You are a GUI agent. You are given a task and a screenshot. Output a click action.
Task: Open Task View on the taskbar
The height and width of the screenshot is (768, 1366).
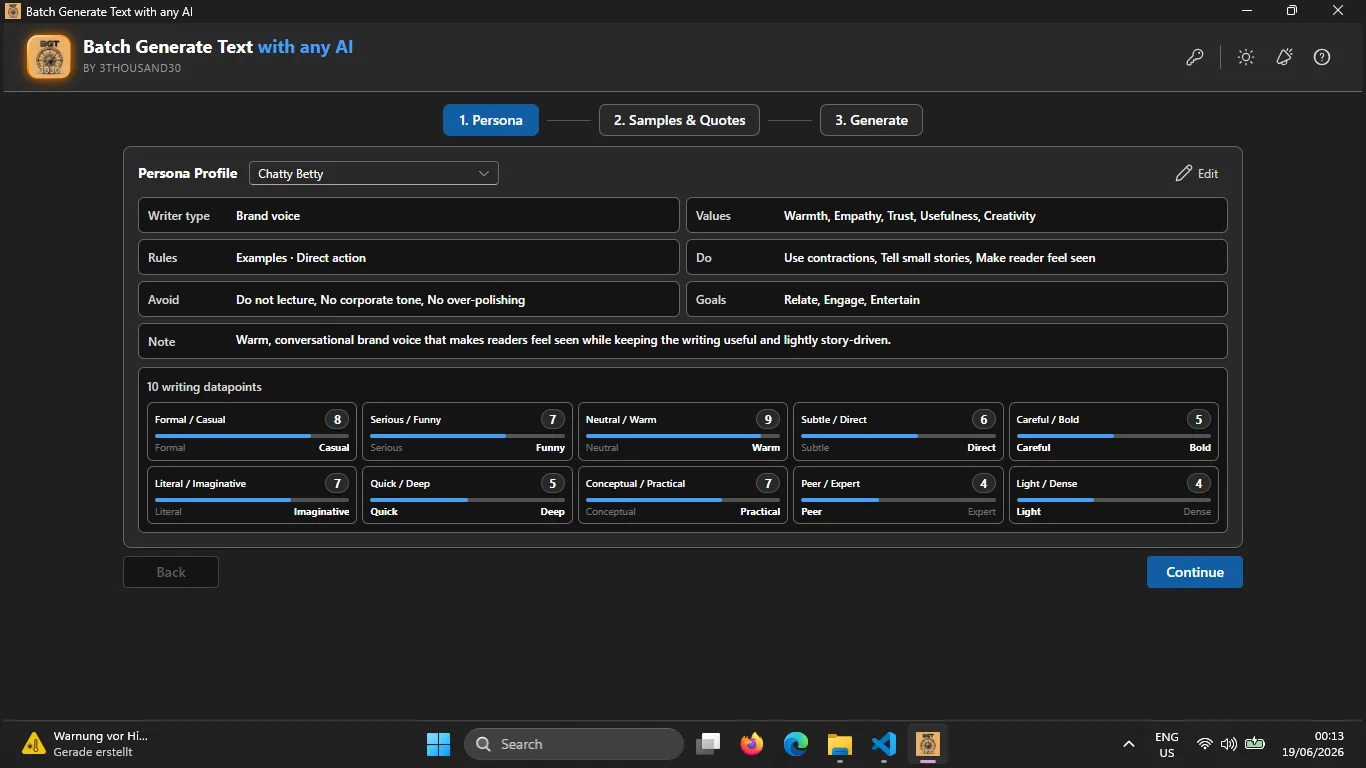(x=709, y=744)
